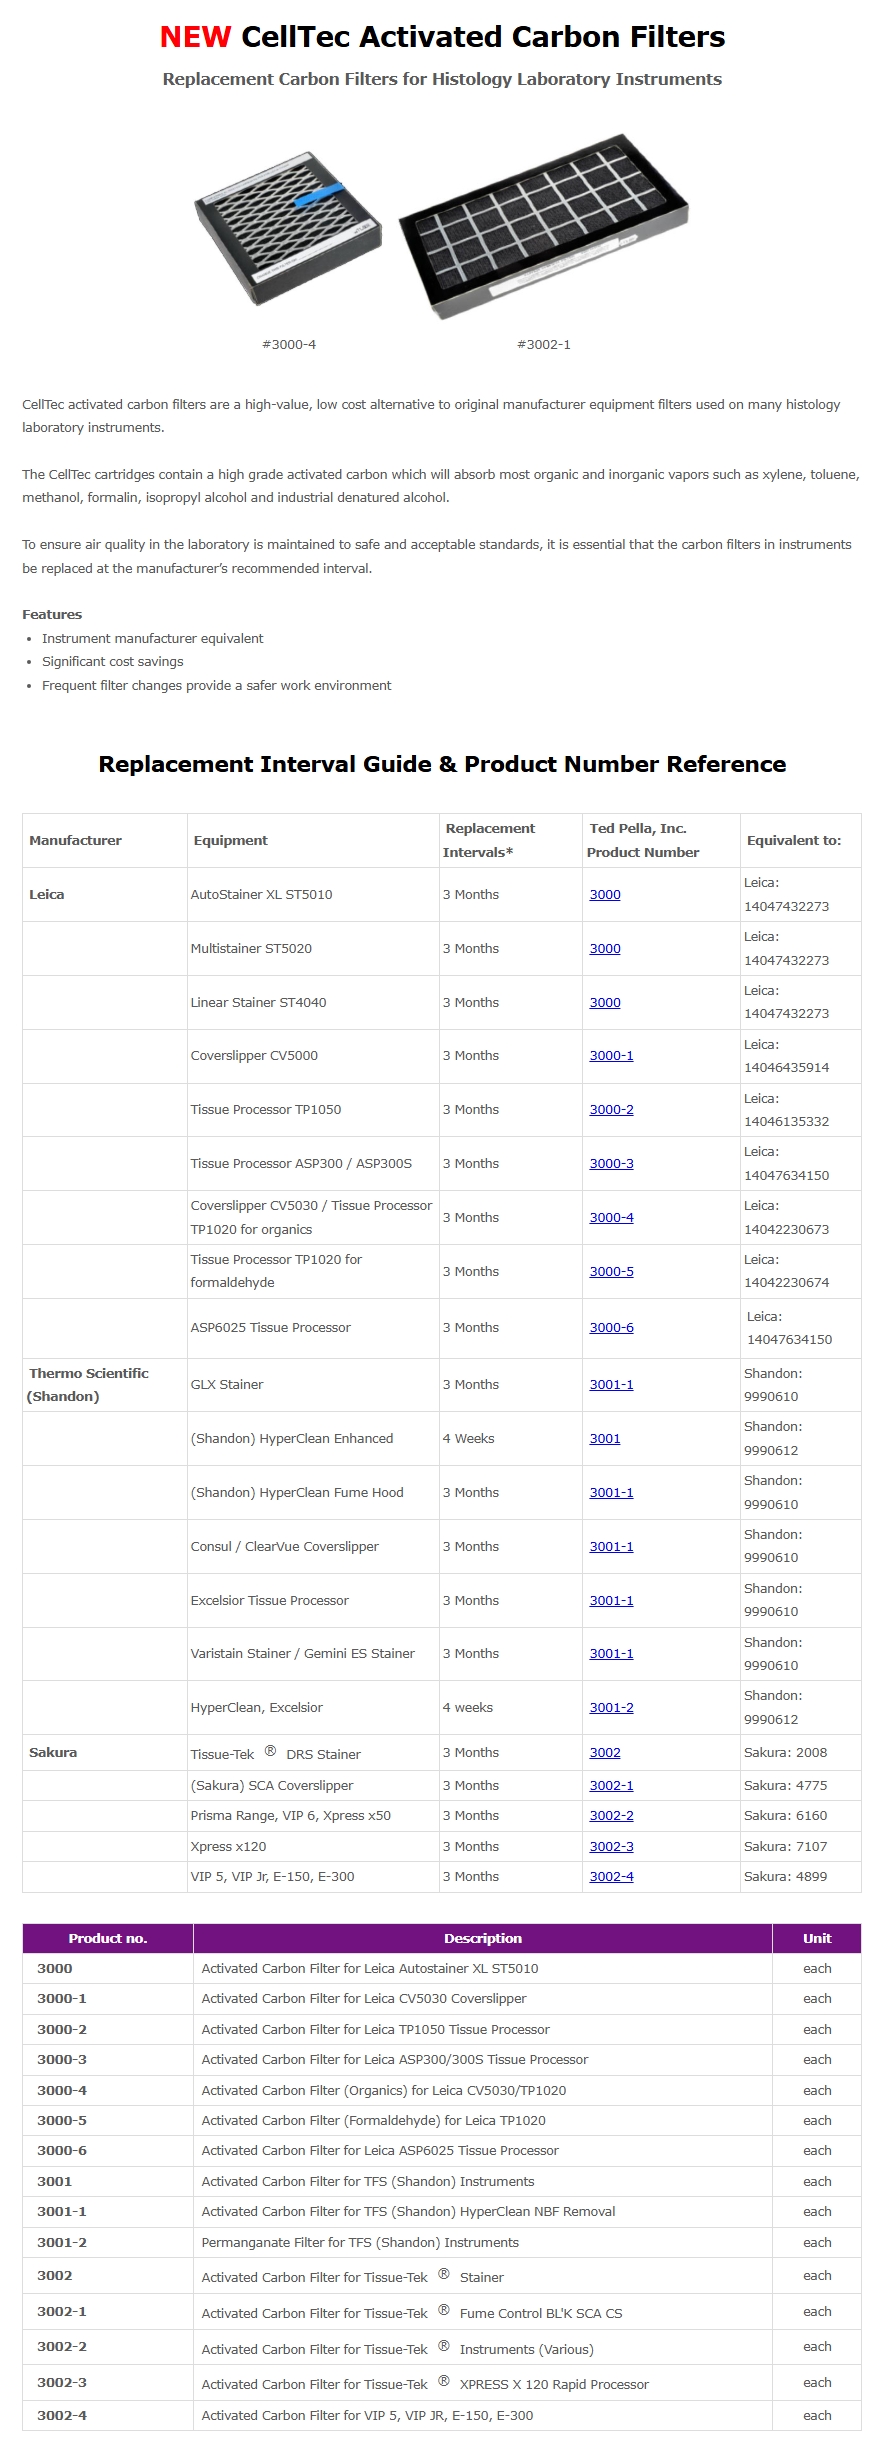Open the 3001-1 link in GLX Stainer row
The height and width of the screenshot is (2461, 893).
click(x=611, y=1385)
